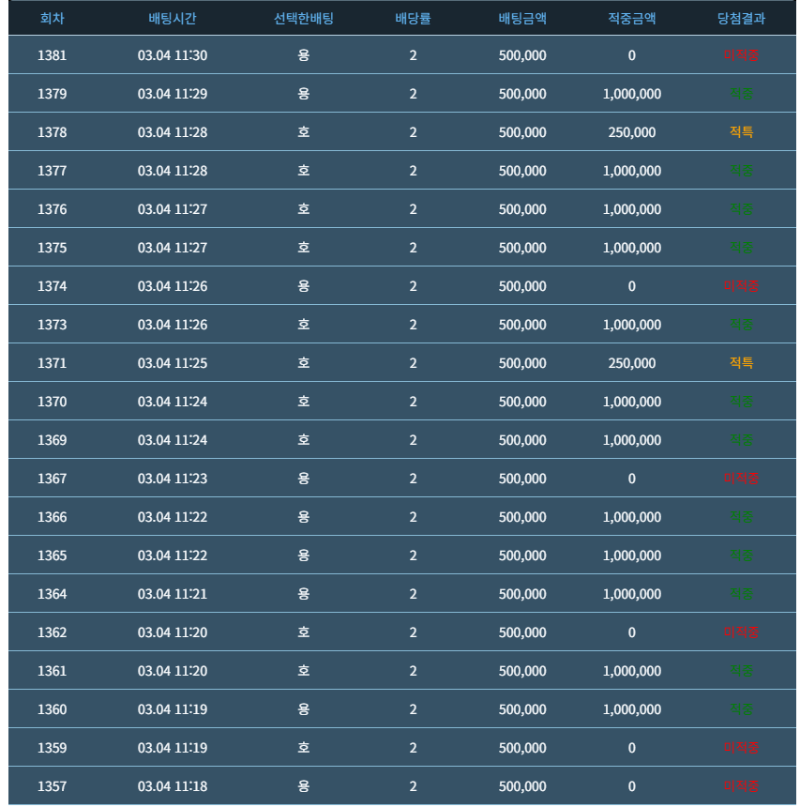Select the round 1369 number cell
Image resolution: width=800 pixels, height=807 pixels.
(x=52, y=440)
